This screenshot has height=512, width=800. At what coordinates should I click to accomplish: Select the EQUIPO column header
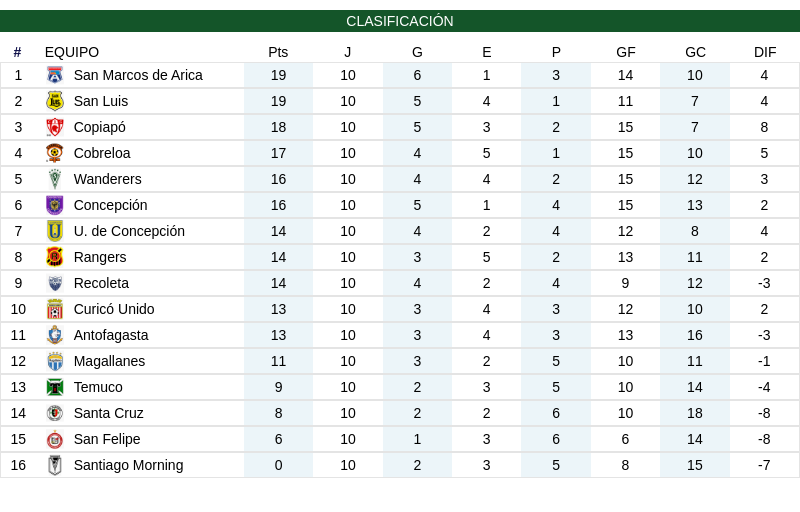[x=72, y=52]
